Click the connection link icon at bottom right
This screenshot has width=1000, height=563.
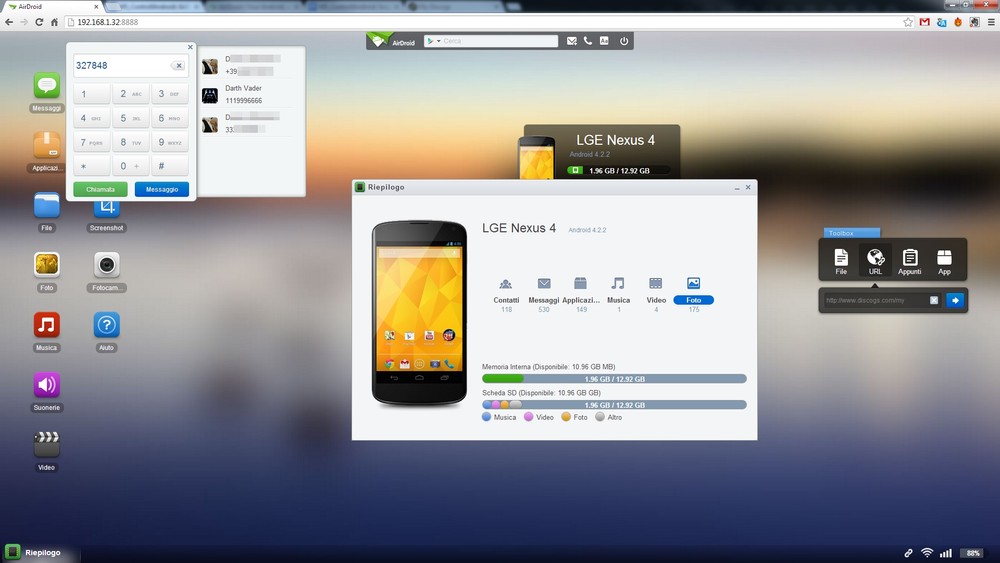(908, 553)
